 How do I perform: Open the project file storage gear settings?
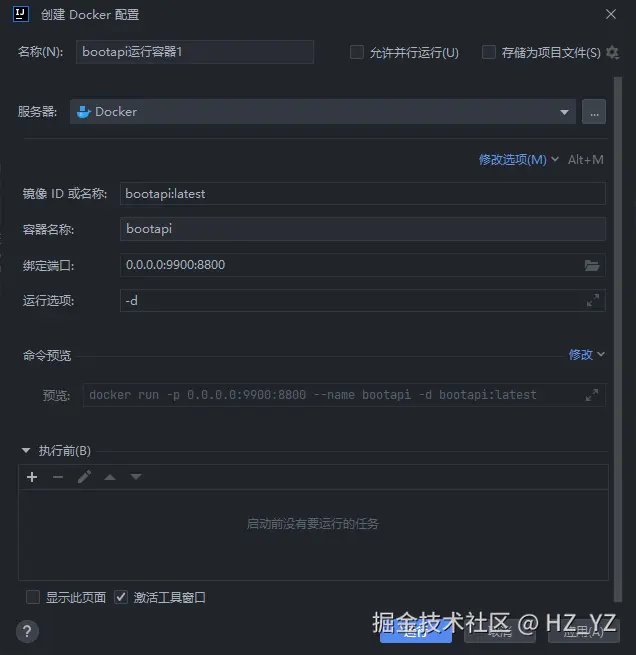pyautogui.click(x=612, y=52)
